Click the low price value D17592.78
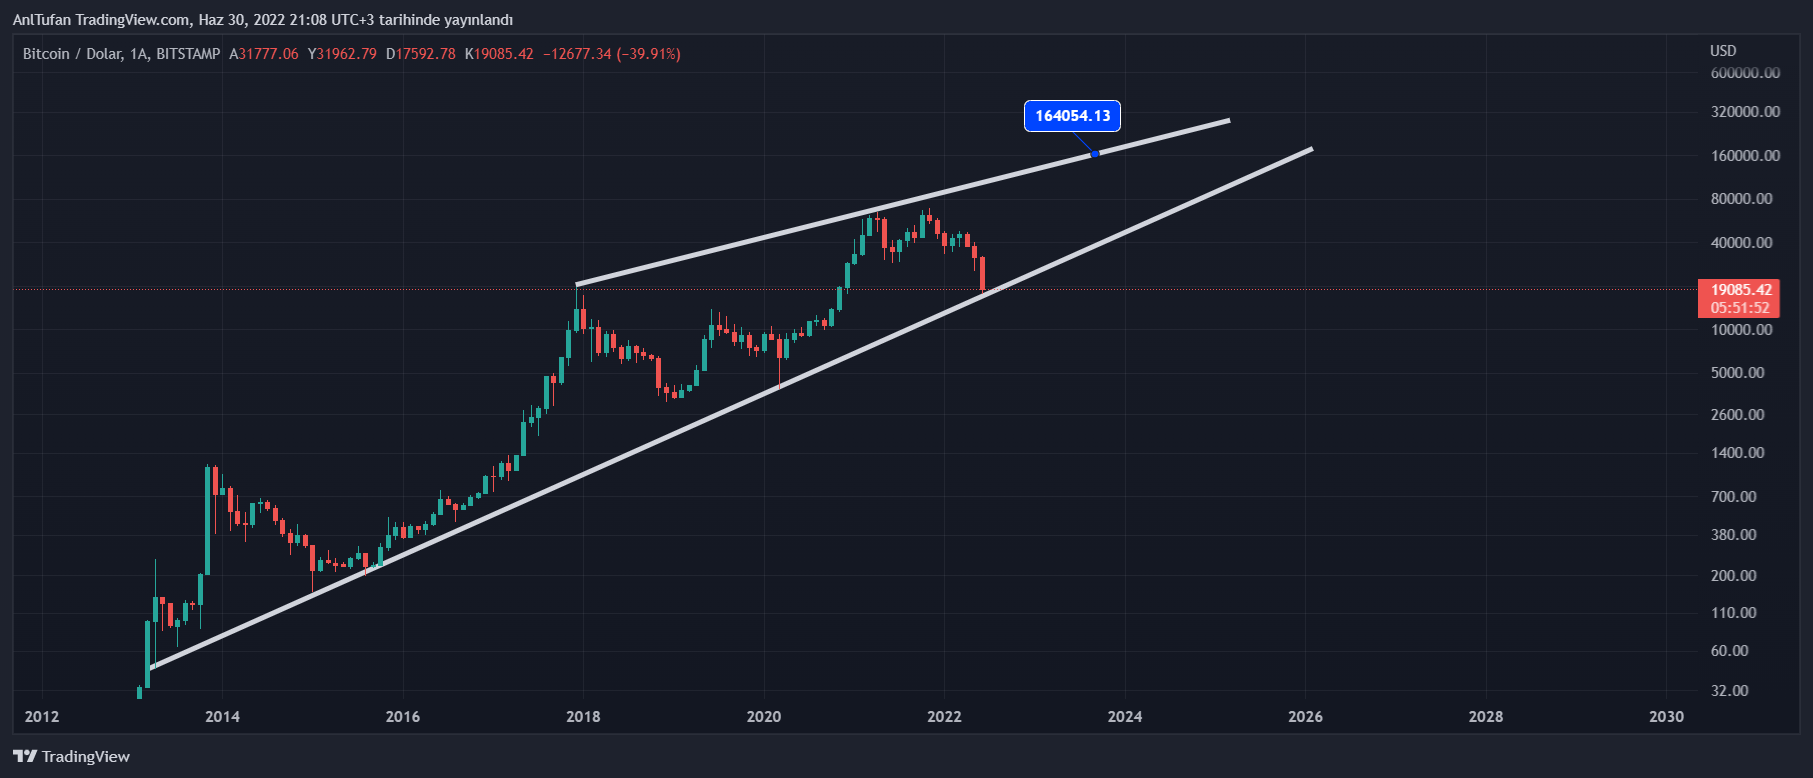Screen dimensions: 1813x778 [421, 54]
